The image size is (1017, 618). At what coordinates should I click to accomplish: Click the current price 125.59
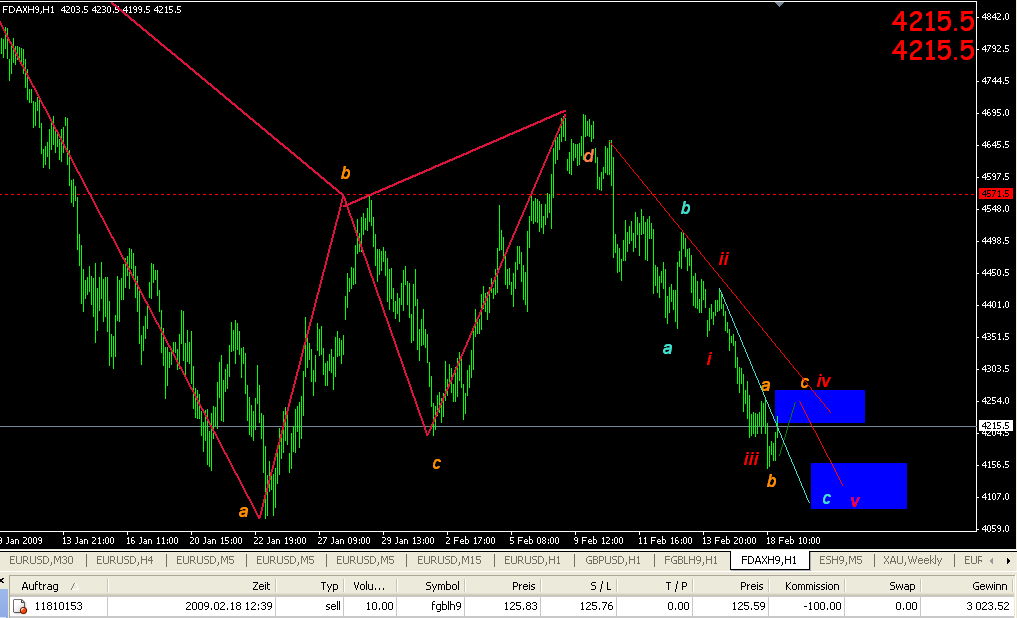click(x=748, y=606)
